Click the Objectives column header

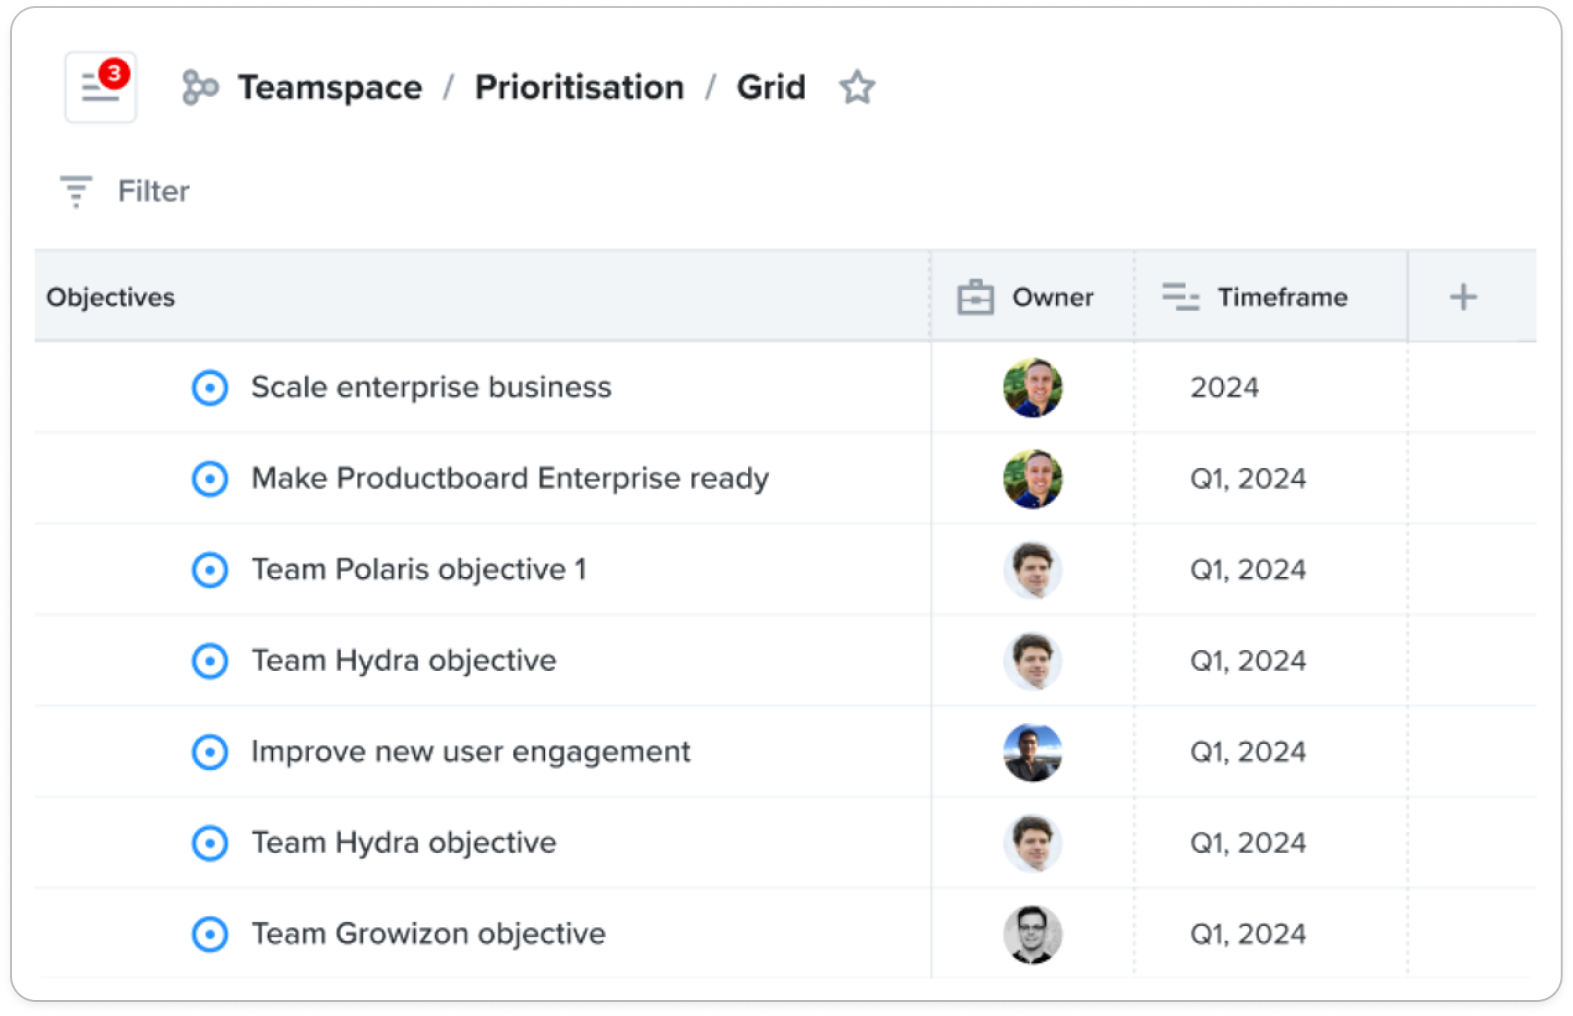coord(111,297)
